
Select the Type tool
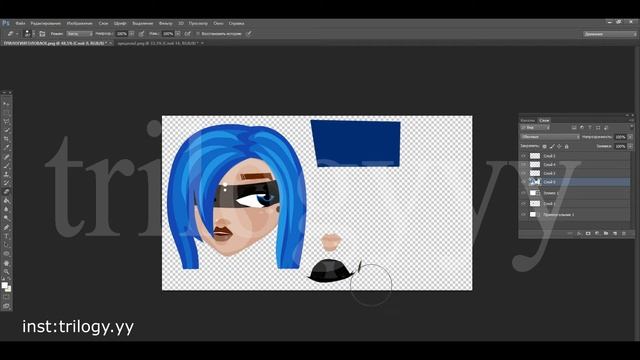[x=7, y=236]
